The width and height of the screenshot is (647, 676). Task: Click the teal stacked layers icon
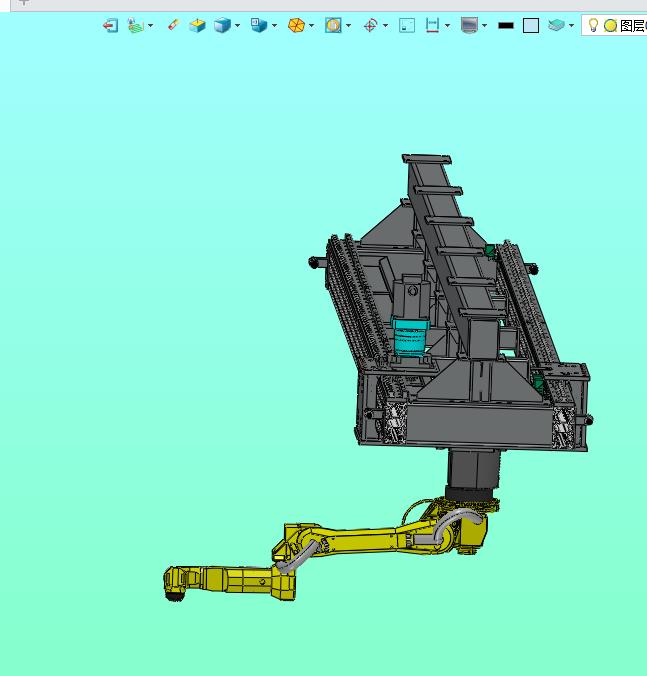556,25
